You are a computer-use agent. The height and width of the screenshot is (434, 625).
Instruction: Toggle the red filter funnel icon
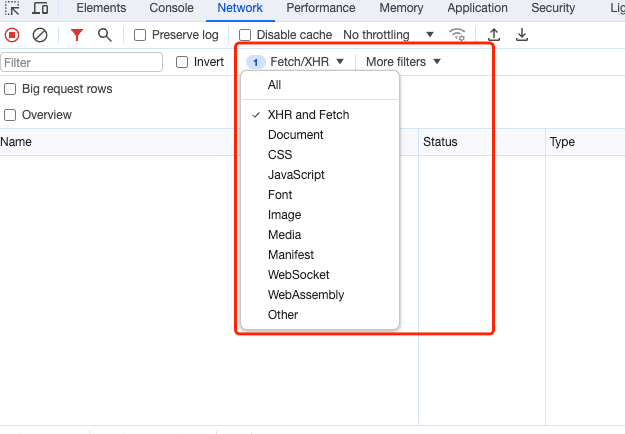tap(77, 35)
